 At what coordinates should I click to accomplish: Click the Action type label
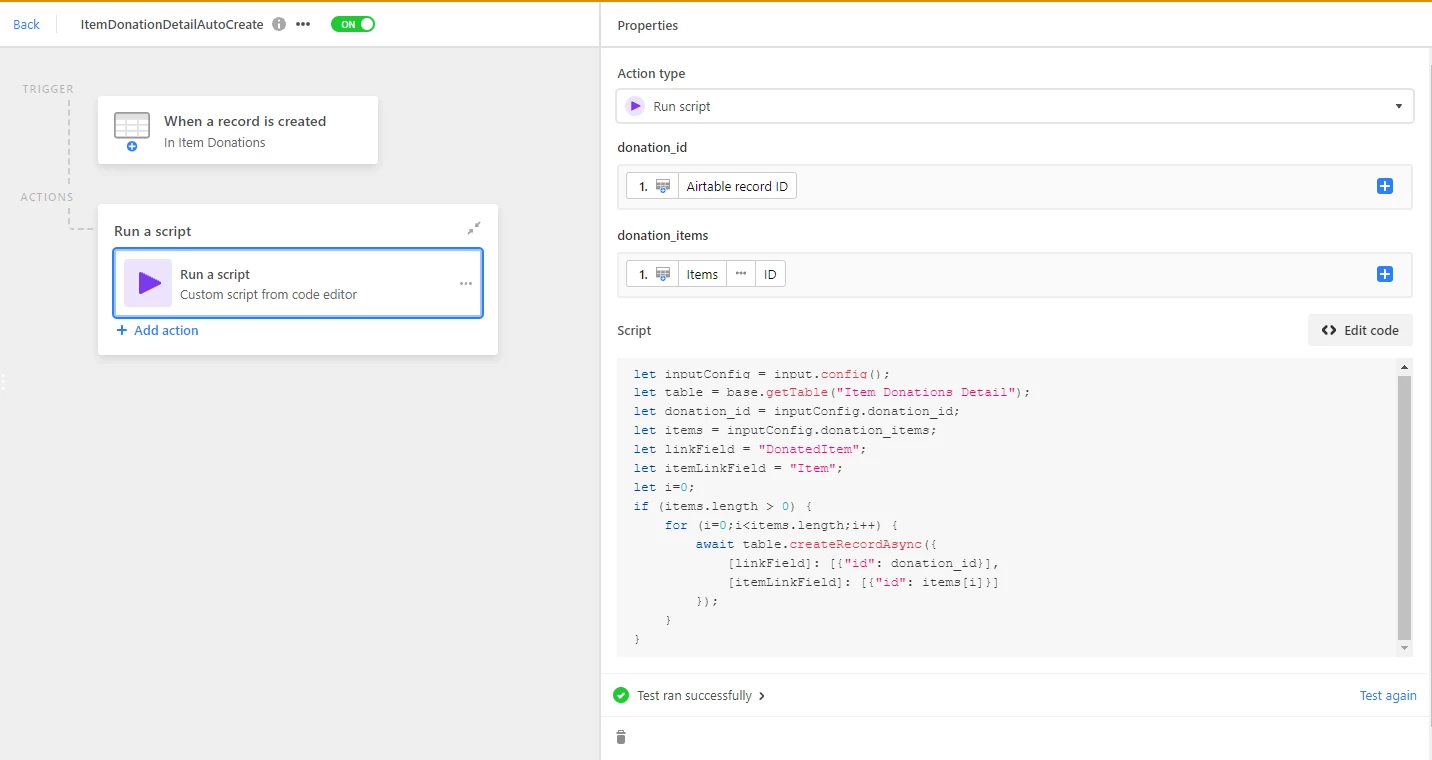coord(651,73)
